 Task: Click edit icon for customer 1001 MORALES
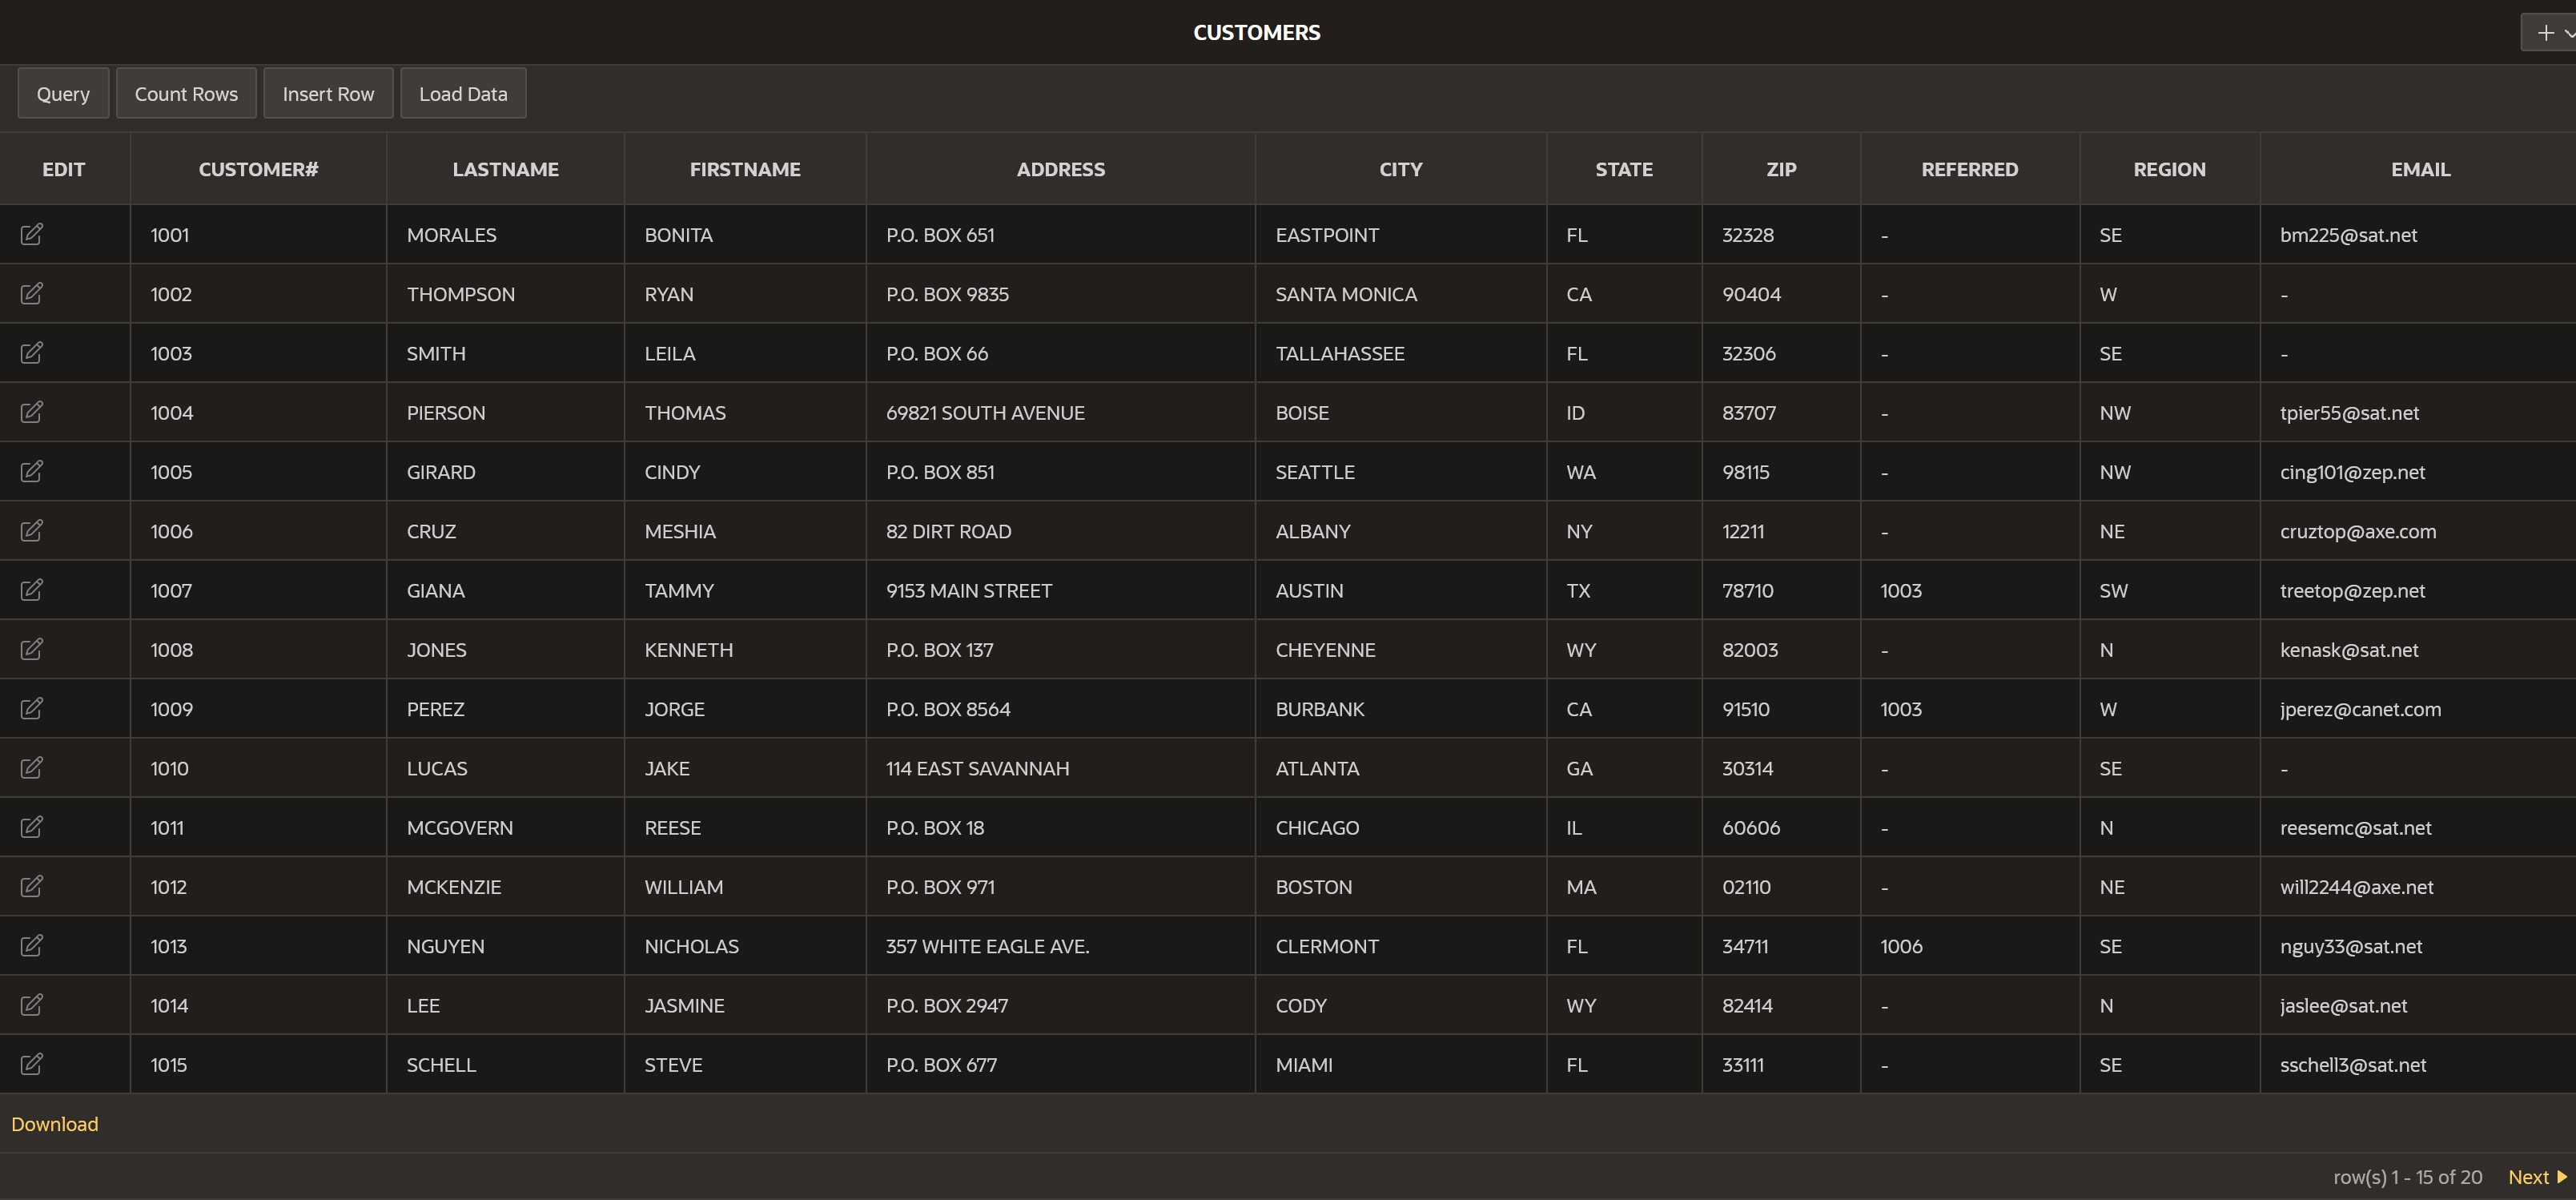[32, 234]
